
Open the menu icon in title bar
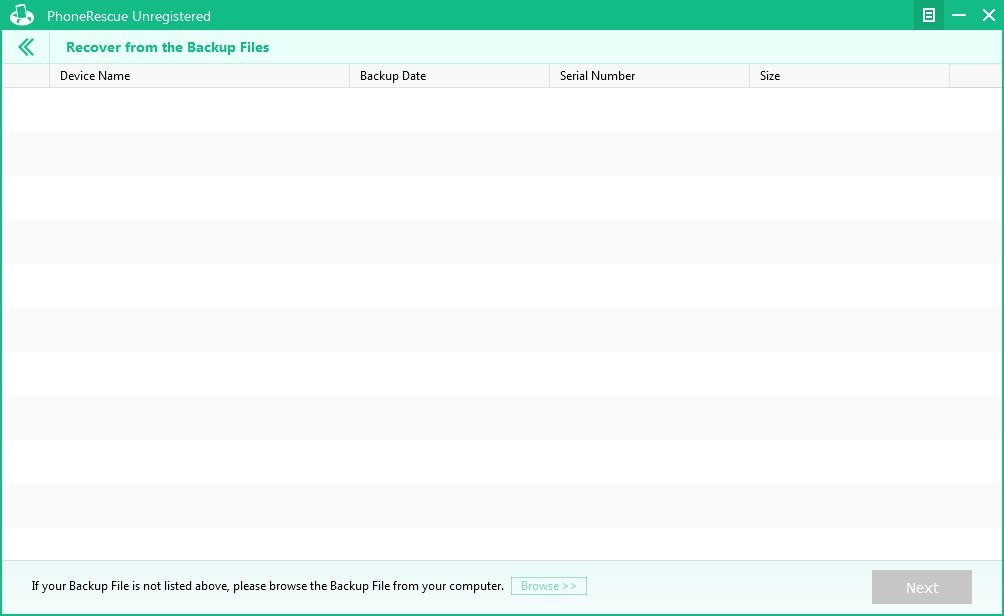click(x=929, y=15)
